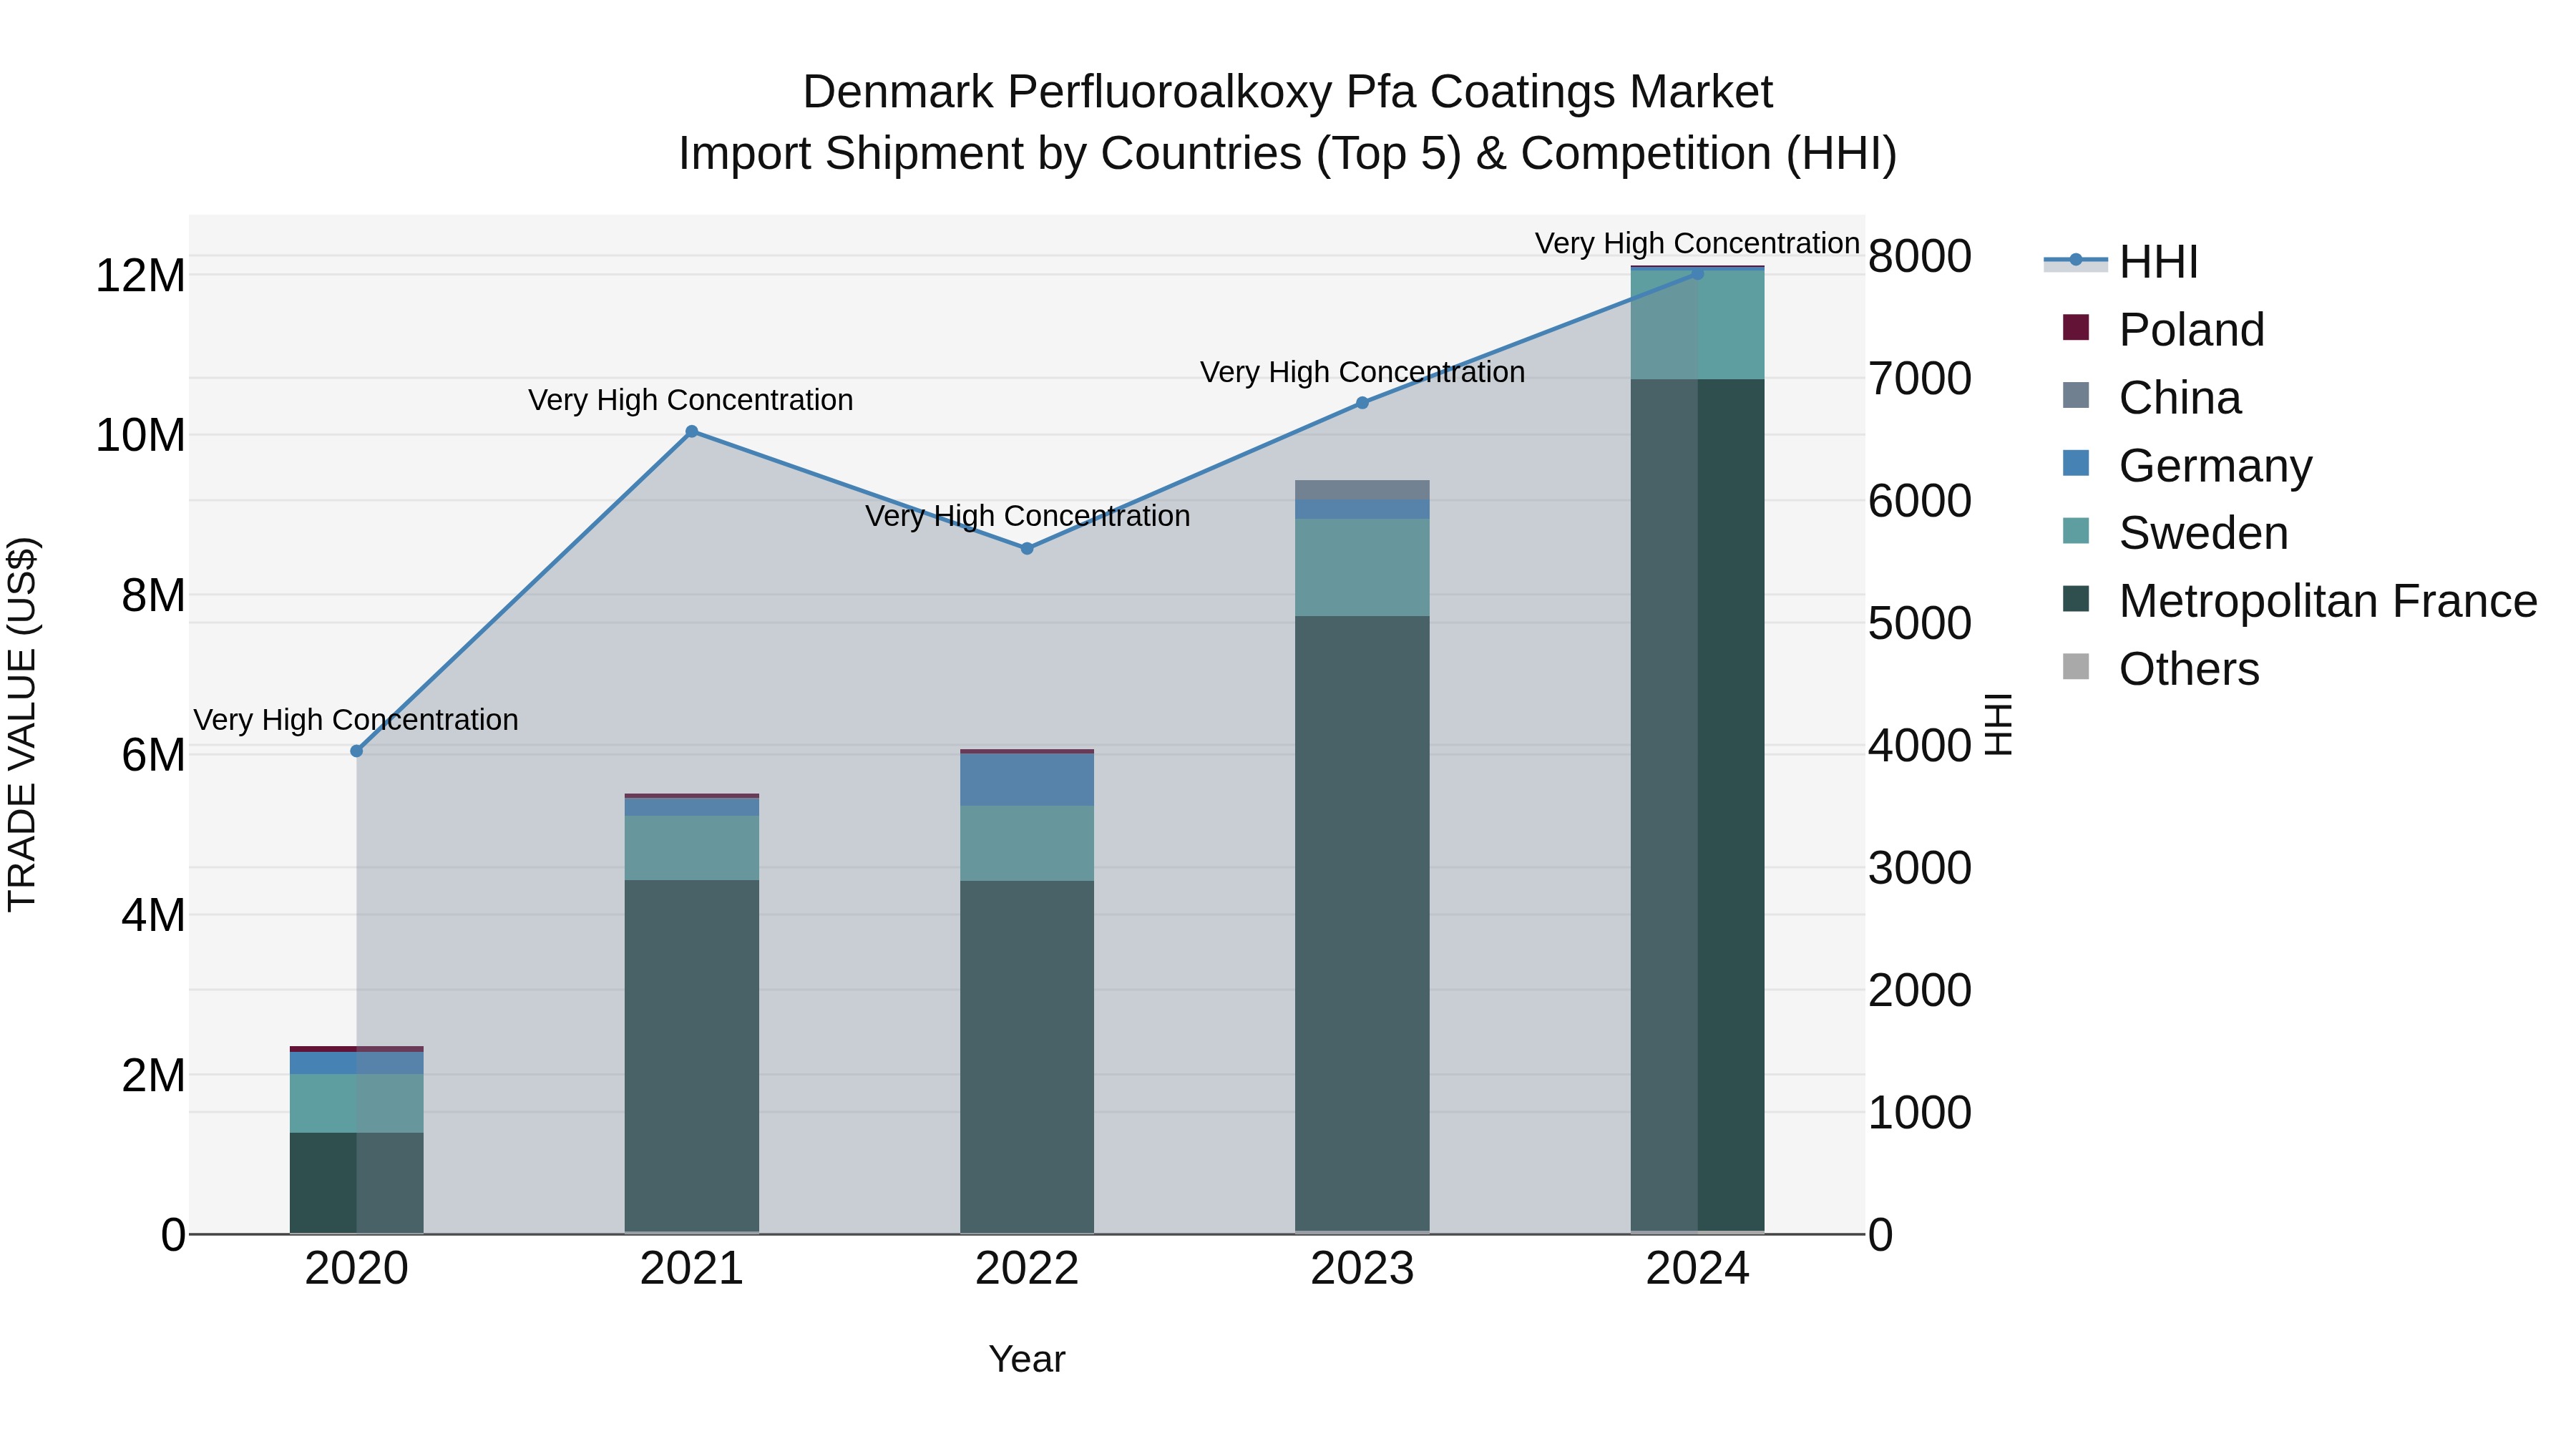This screenshot has width=2576, height=1449.
Task: Click the 5000 tick on HHI axis
Action: (1920, 624)
